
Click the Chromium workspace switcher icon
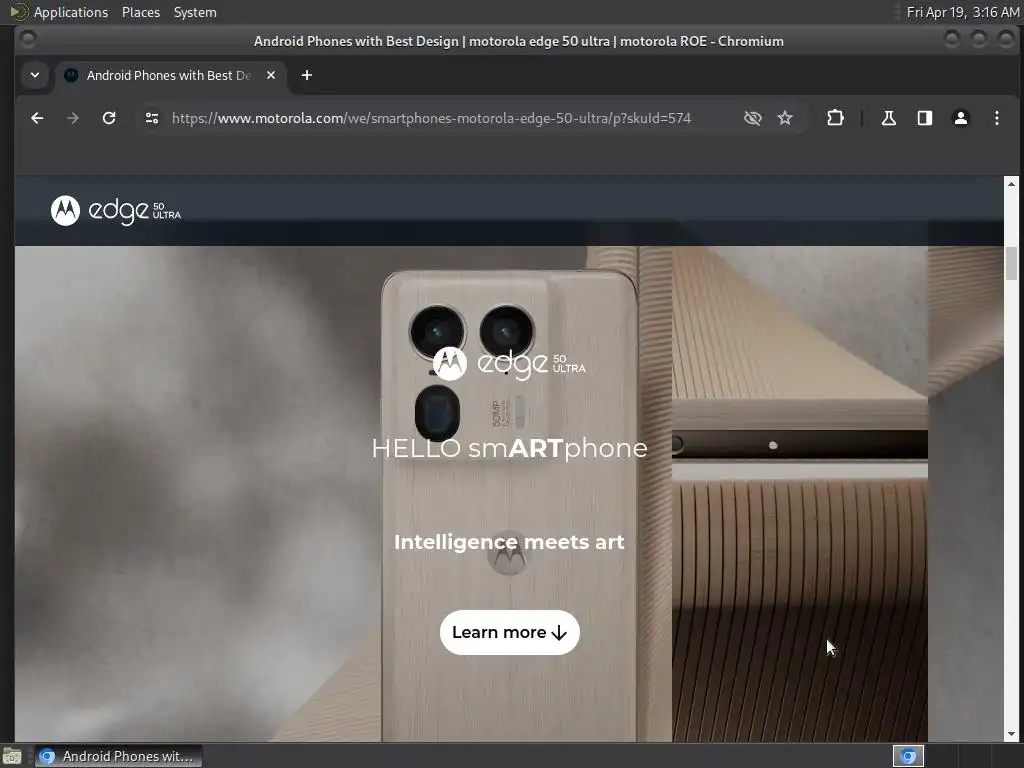(908, 756)
